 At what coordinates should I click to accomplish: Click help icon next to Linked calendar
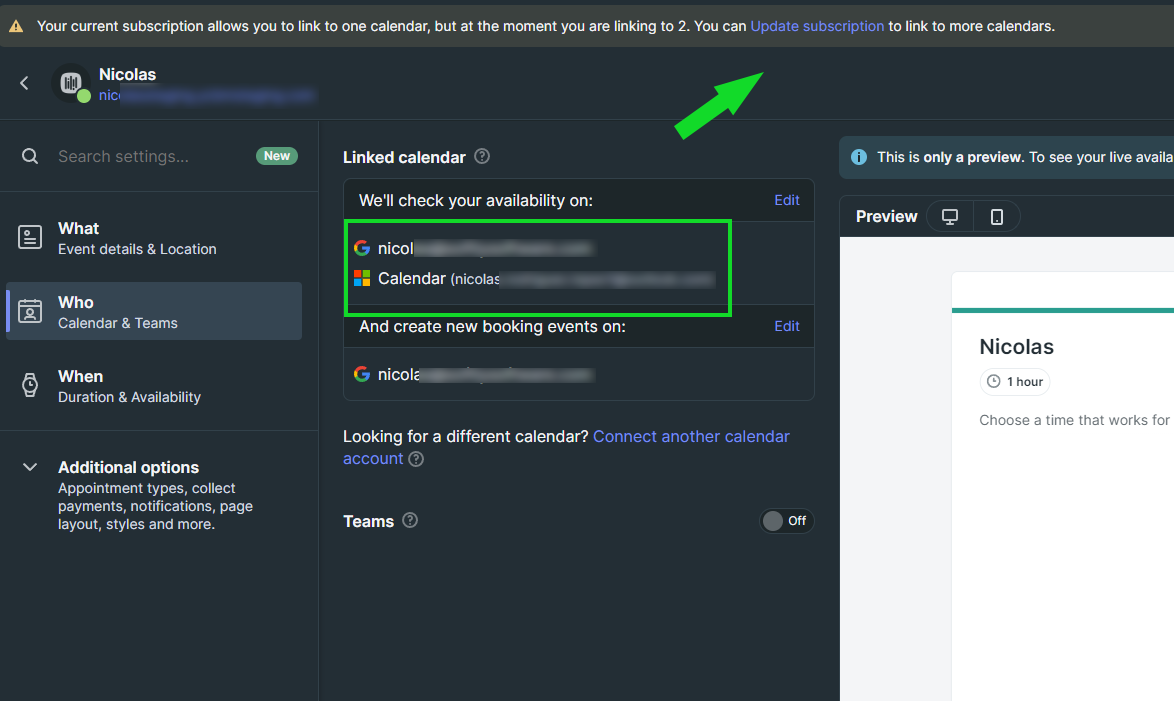point(482,156)
